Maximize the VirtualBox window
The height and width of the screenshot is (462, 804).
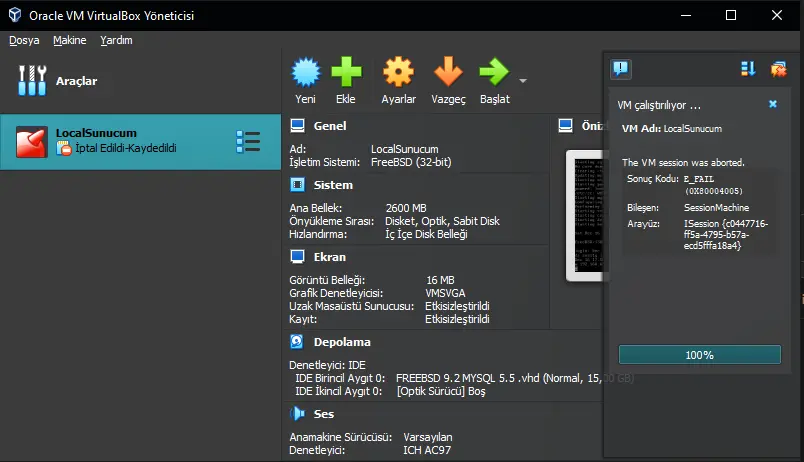731,15
